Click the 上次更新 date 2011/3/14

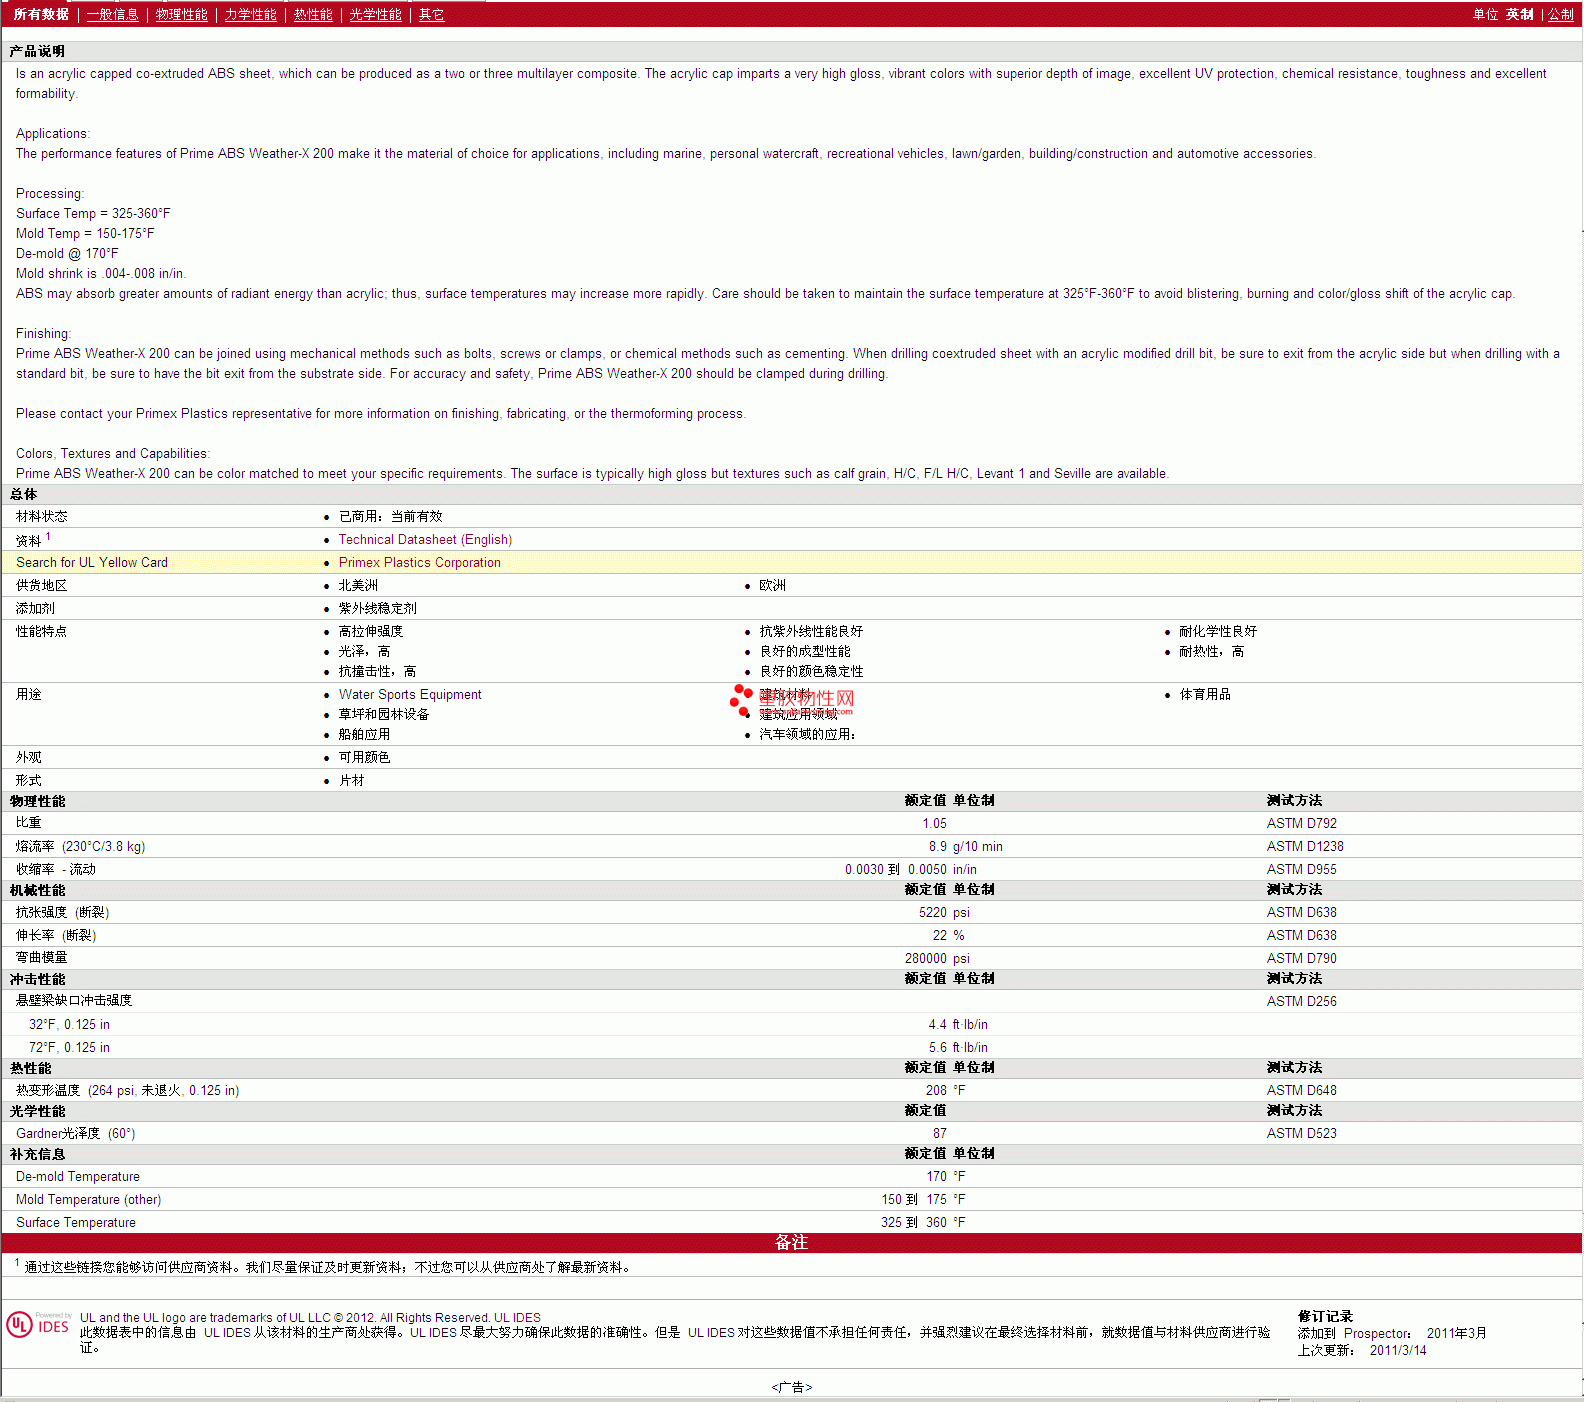pos(1398,1350)
